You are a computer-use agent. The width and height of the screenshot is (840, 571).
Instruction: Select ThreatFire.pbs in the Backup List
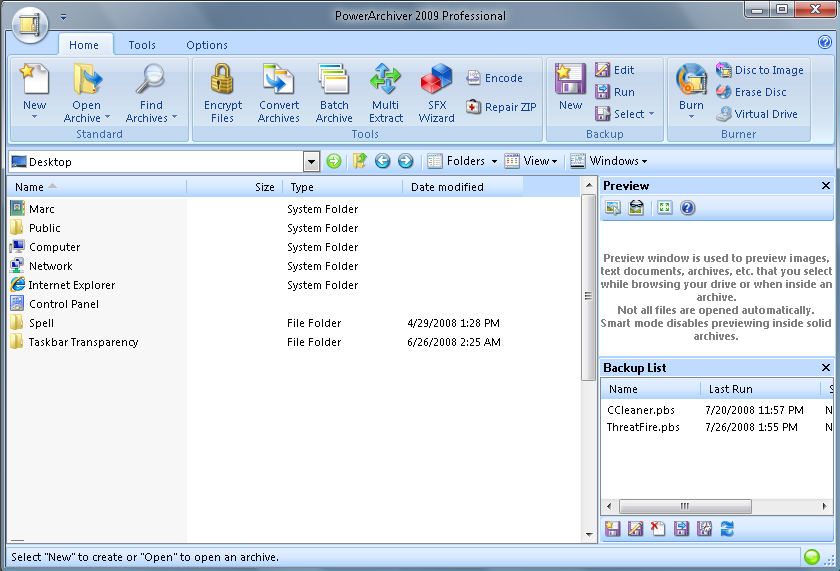[643, 427]
